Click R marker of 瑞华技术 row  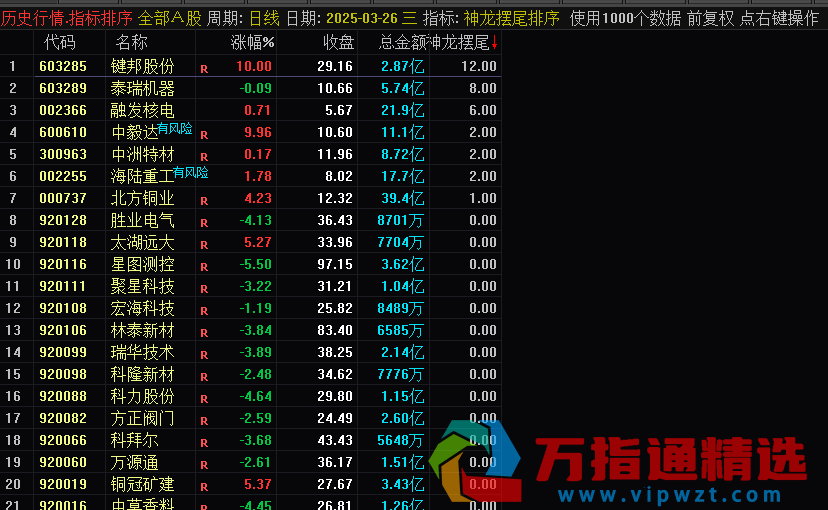(x=204, y=355)
